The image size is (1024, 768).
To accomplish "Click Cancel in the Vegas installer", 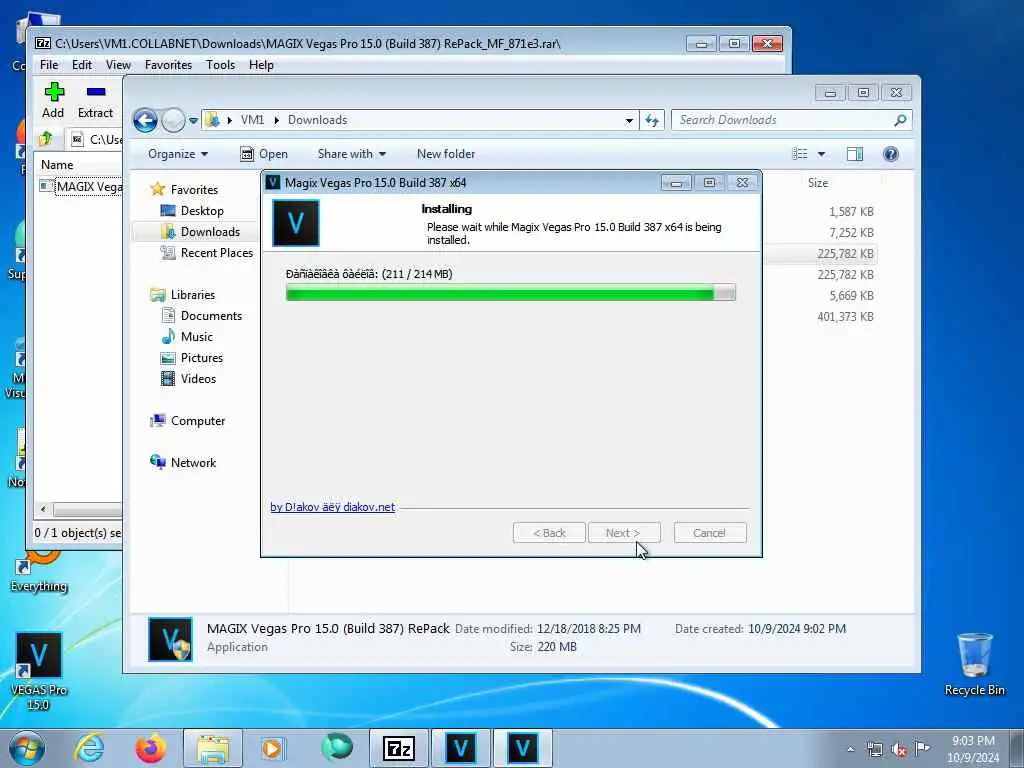I will point(710,533).
